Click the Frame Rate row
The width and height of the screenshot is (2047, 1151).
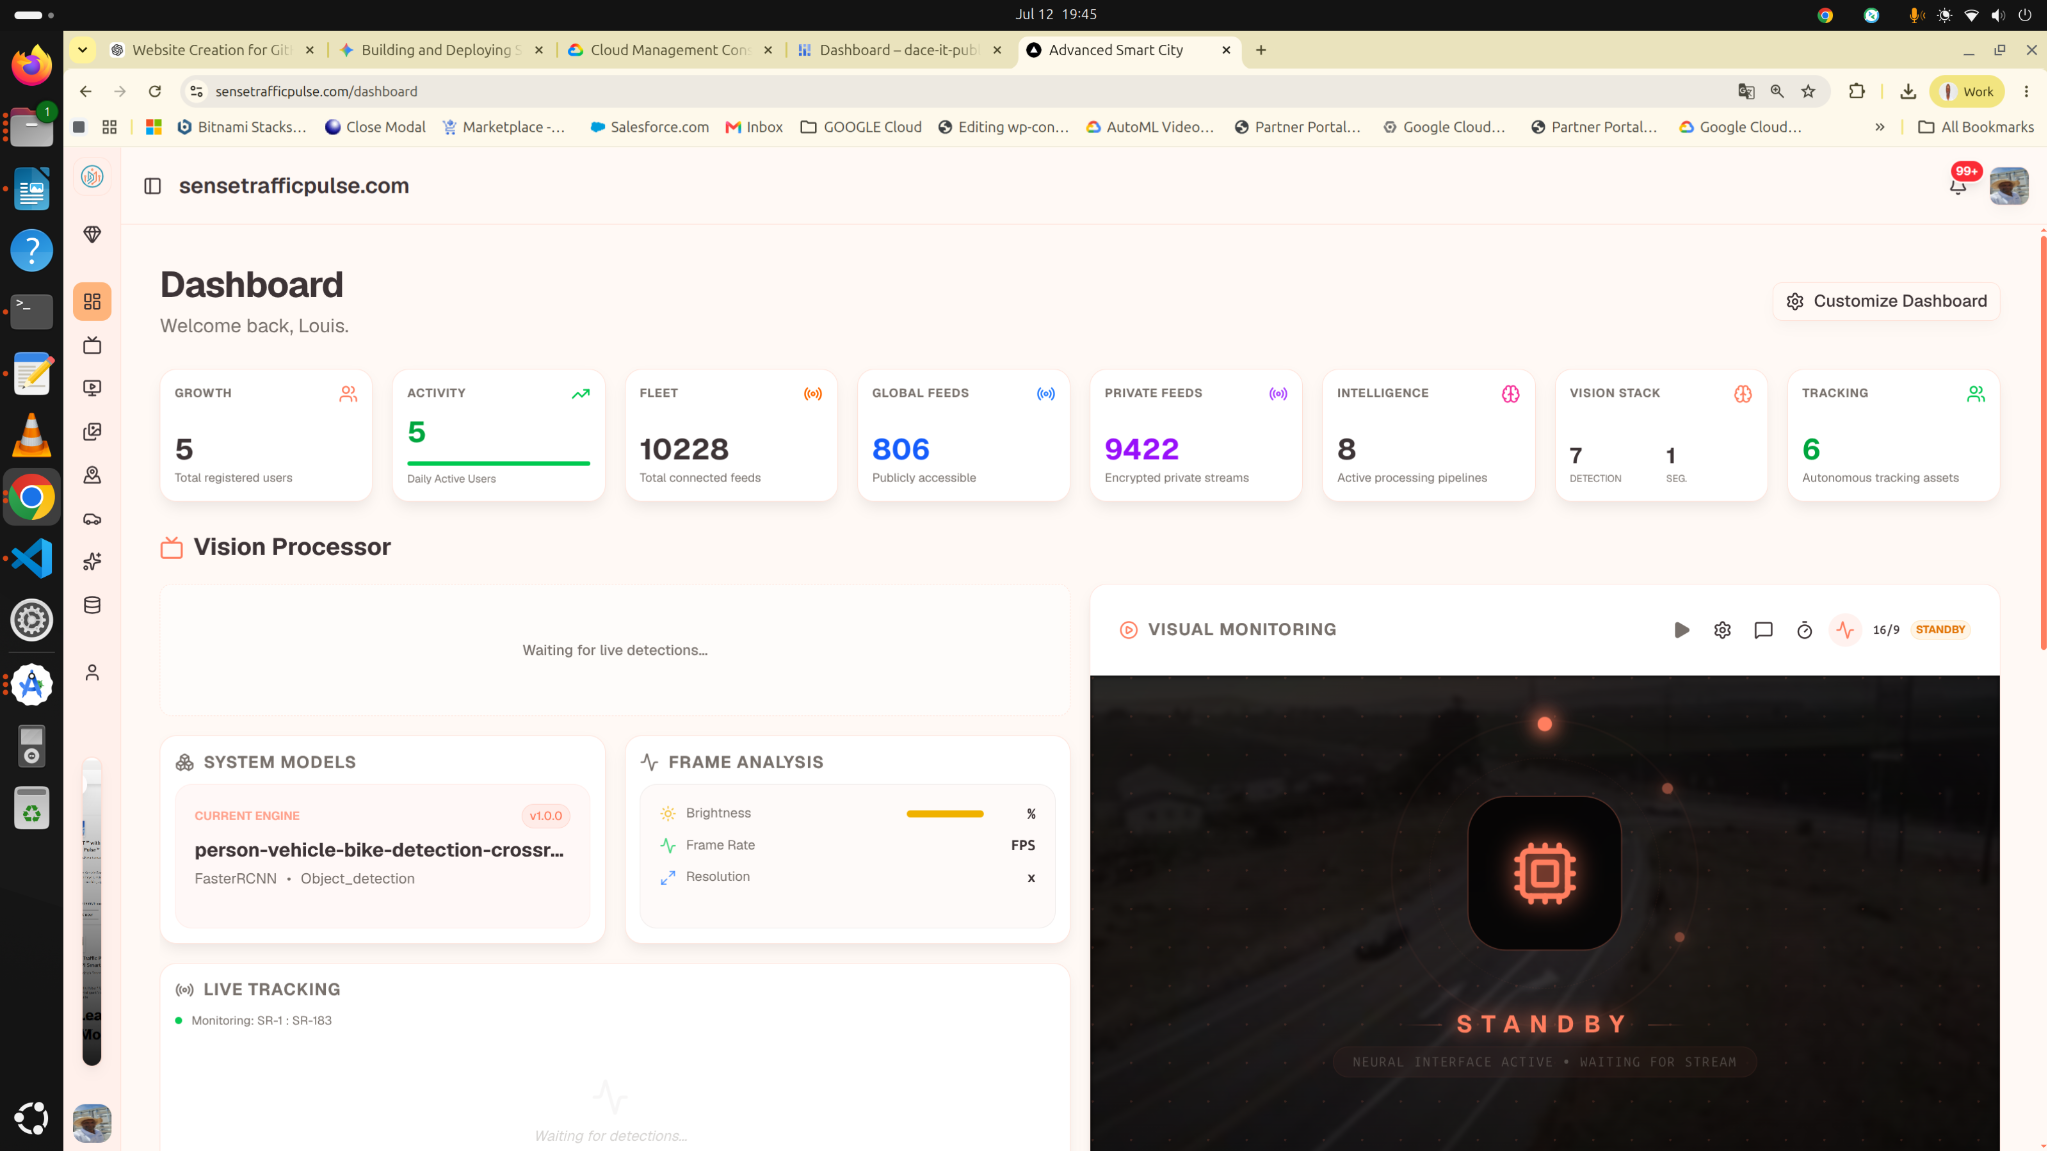tap(847, 845)
